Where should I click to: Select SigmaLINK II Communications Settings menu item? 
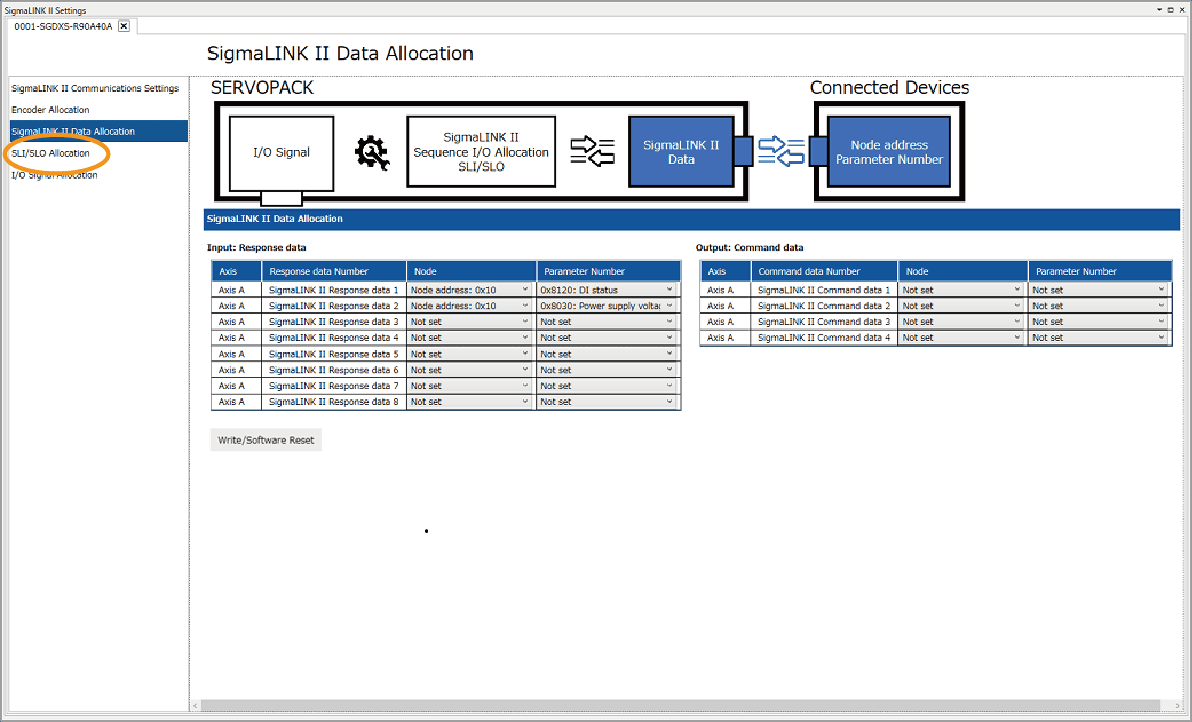[95, 89]
